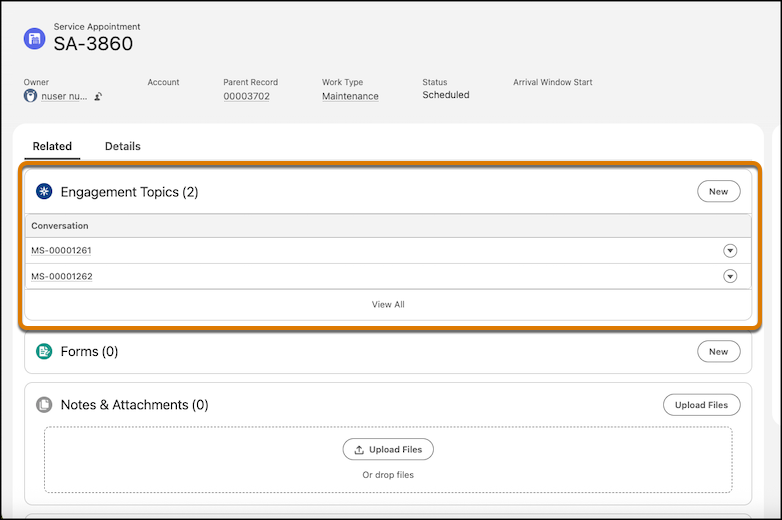Select the Related tab
The height and width of the screenshot is (520, 782).
(52, 146)
